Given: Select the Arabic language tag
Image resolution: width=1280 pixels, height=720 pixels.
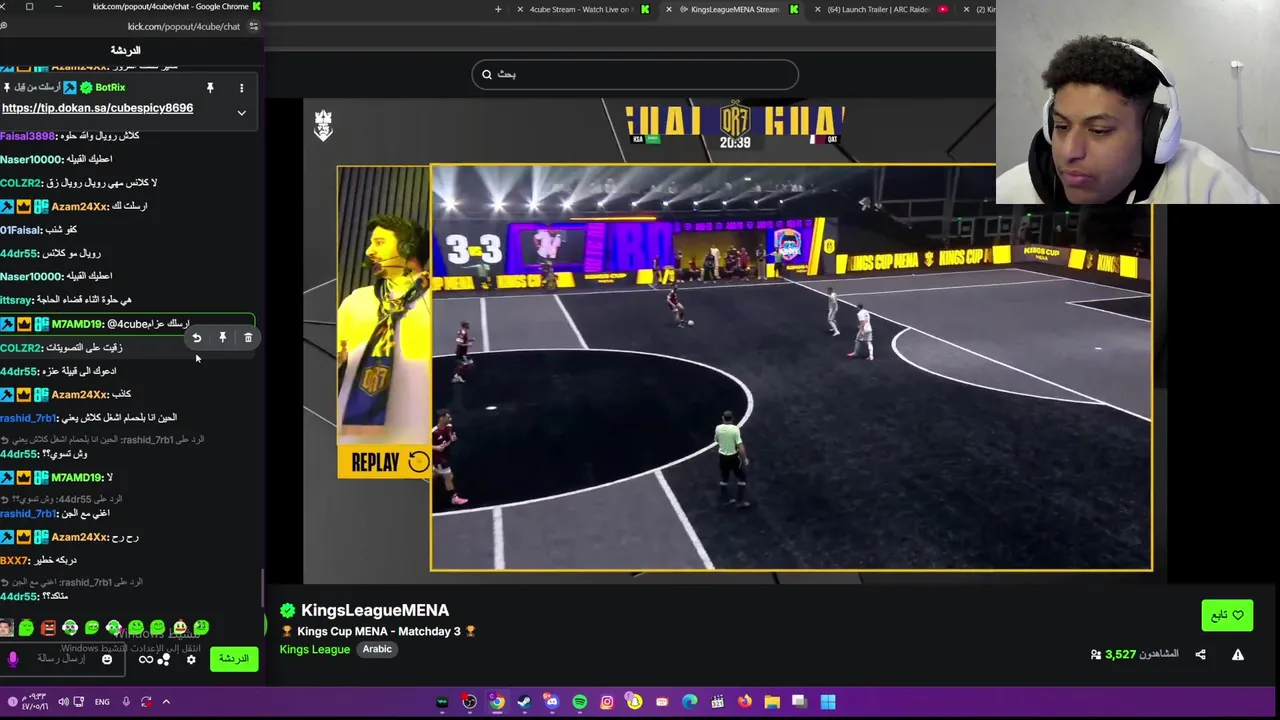Looking at the screenshot, I should click(377, 649).
